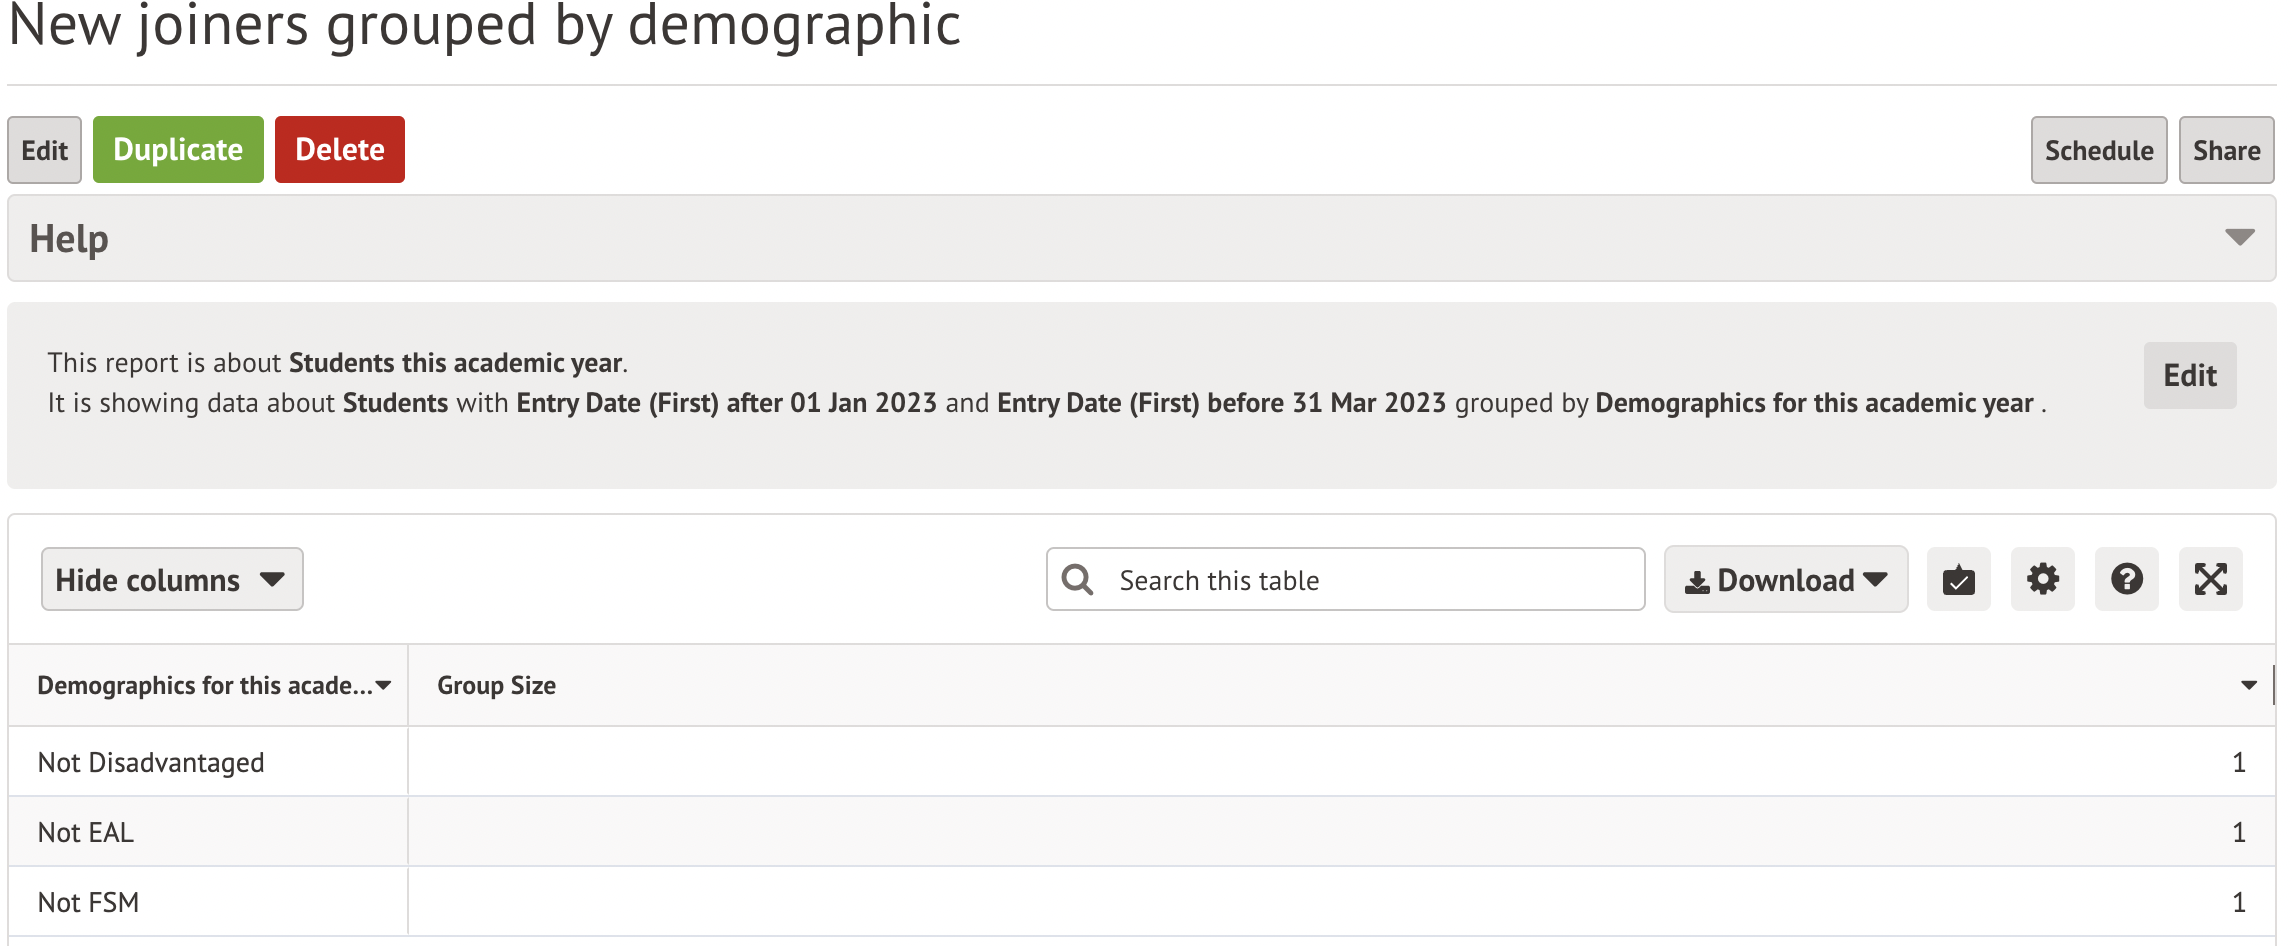Expand table to fullscreen with arrows icon
The height and width of the screenshot is (946, 2292).
tap(2210, 580)
